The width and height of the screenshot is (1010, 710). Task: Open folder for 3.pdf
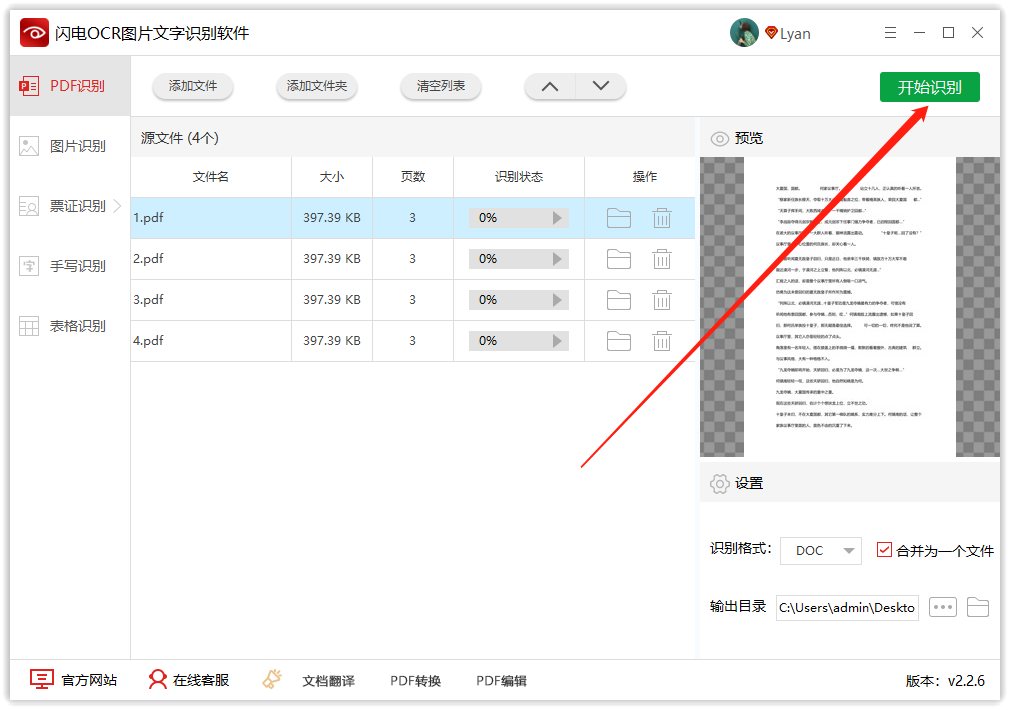(618, 300)
